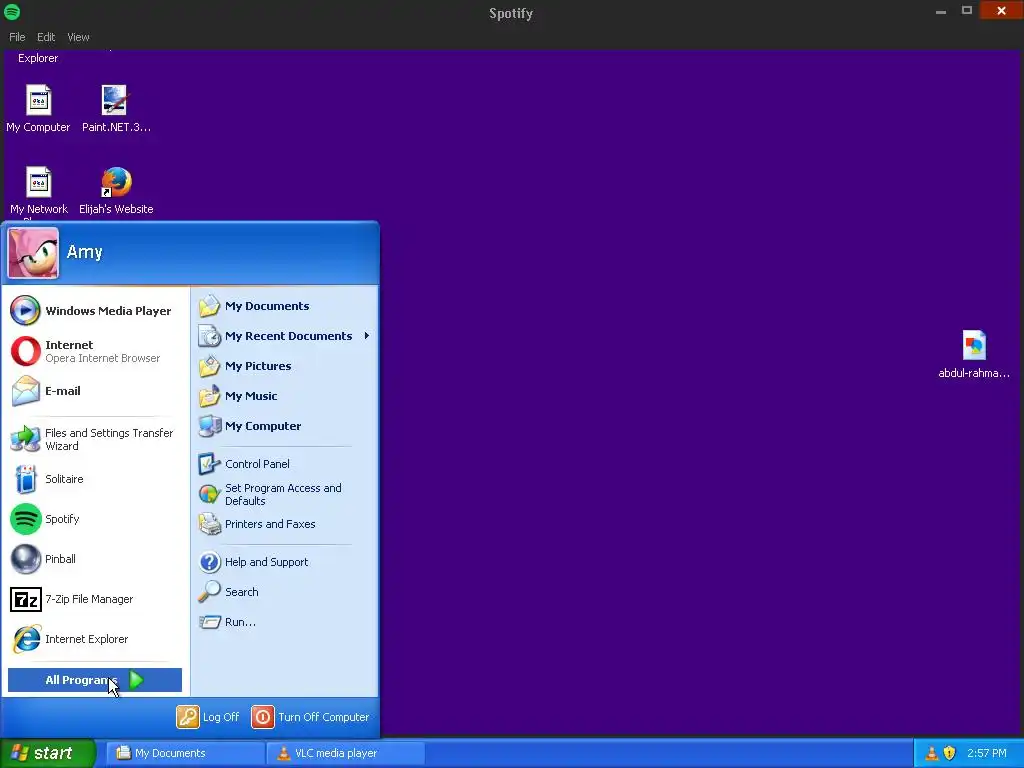This screenshot has width=1024, height=768.
Task: Start Solitaire game
Action: [95, 479]
